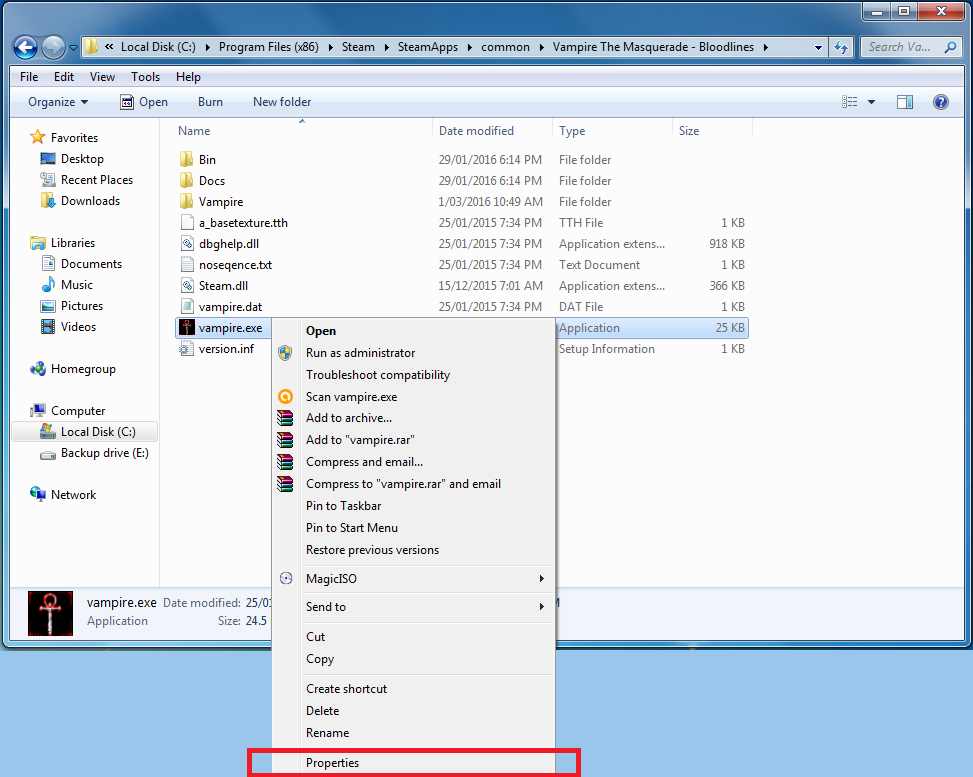Click Steam in the address breadcrumb
The height and width of the screenshot is (777, 973).
[x=358, y=47]
